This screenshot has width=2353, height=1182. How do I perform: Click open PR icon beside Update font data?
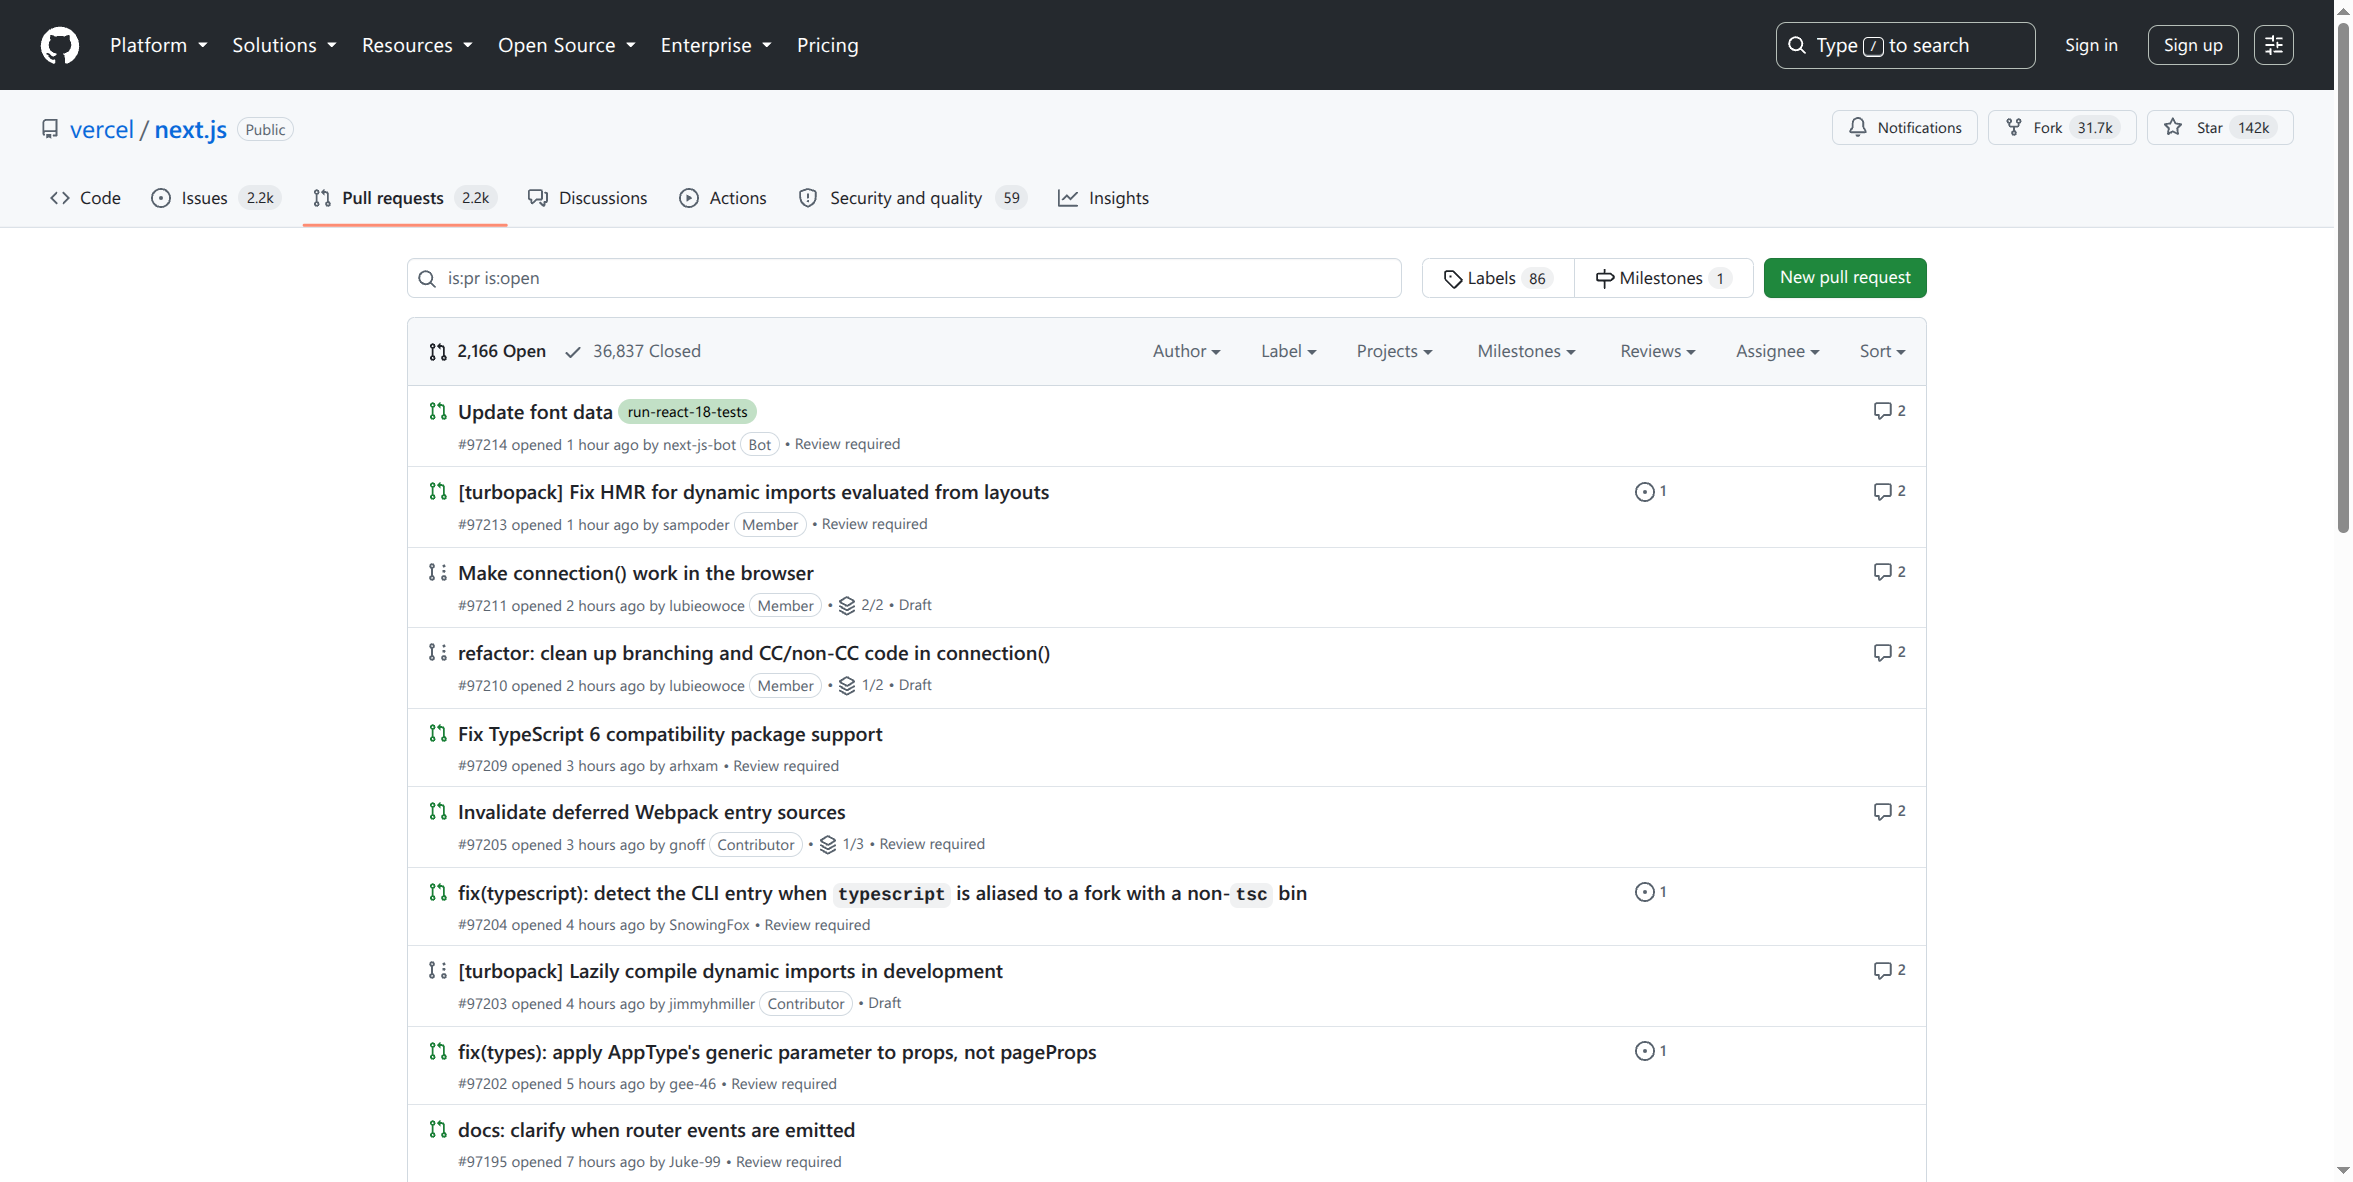[438, 411]
